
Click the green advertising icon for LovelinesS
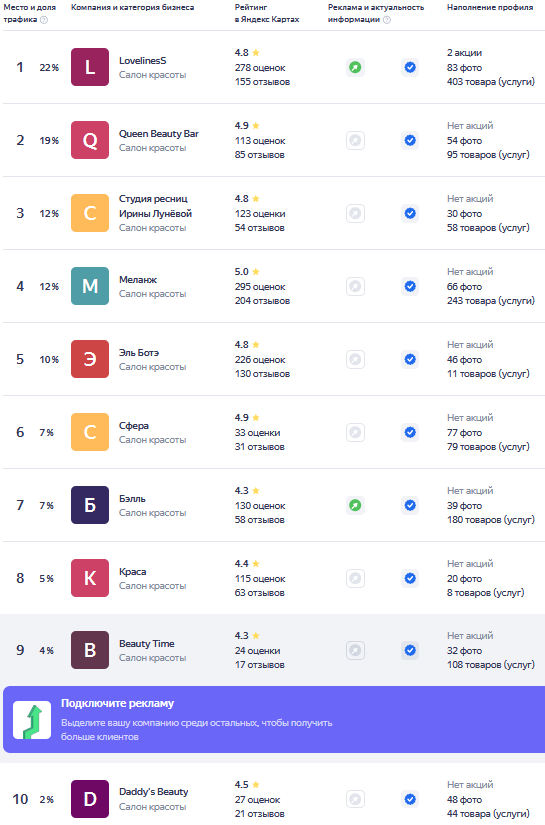[355, 67]
